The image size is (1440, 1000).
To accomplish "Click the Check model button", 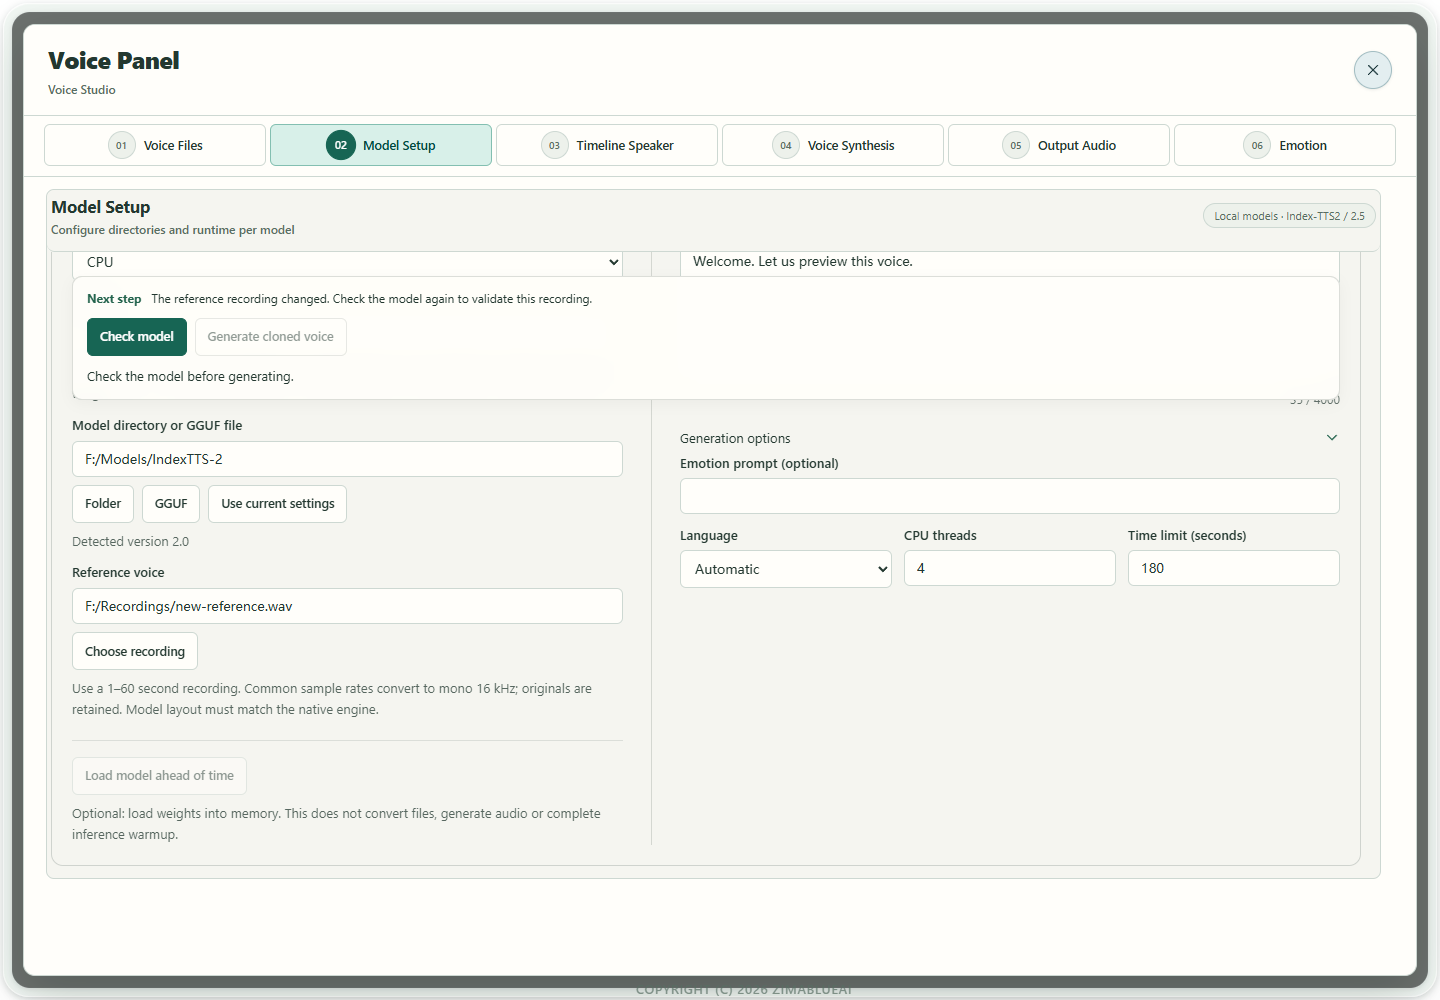I will (137, 337).
